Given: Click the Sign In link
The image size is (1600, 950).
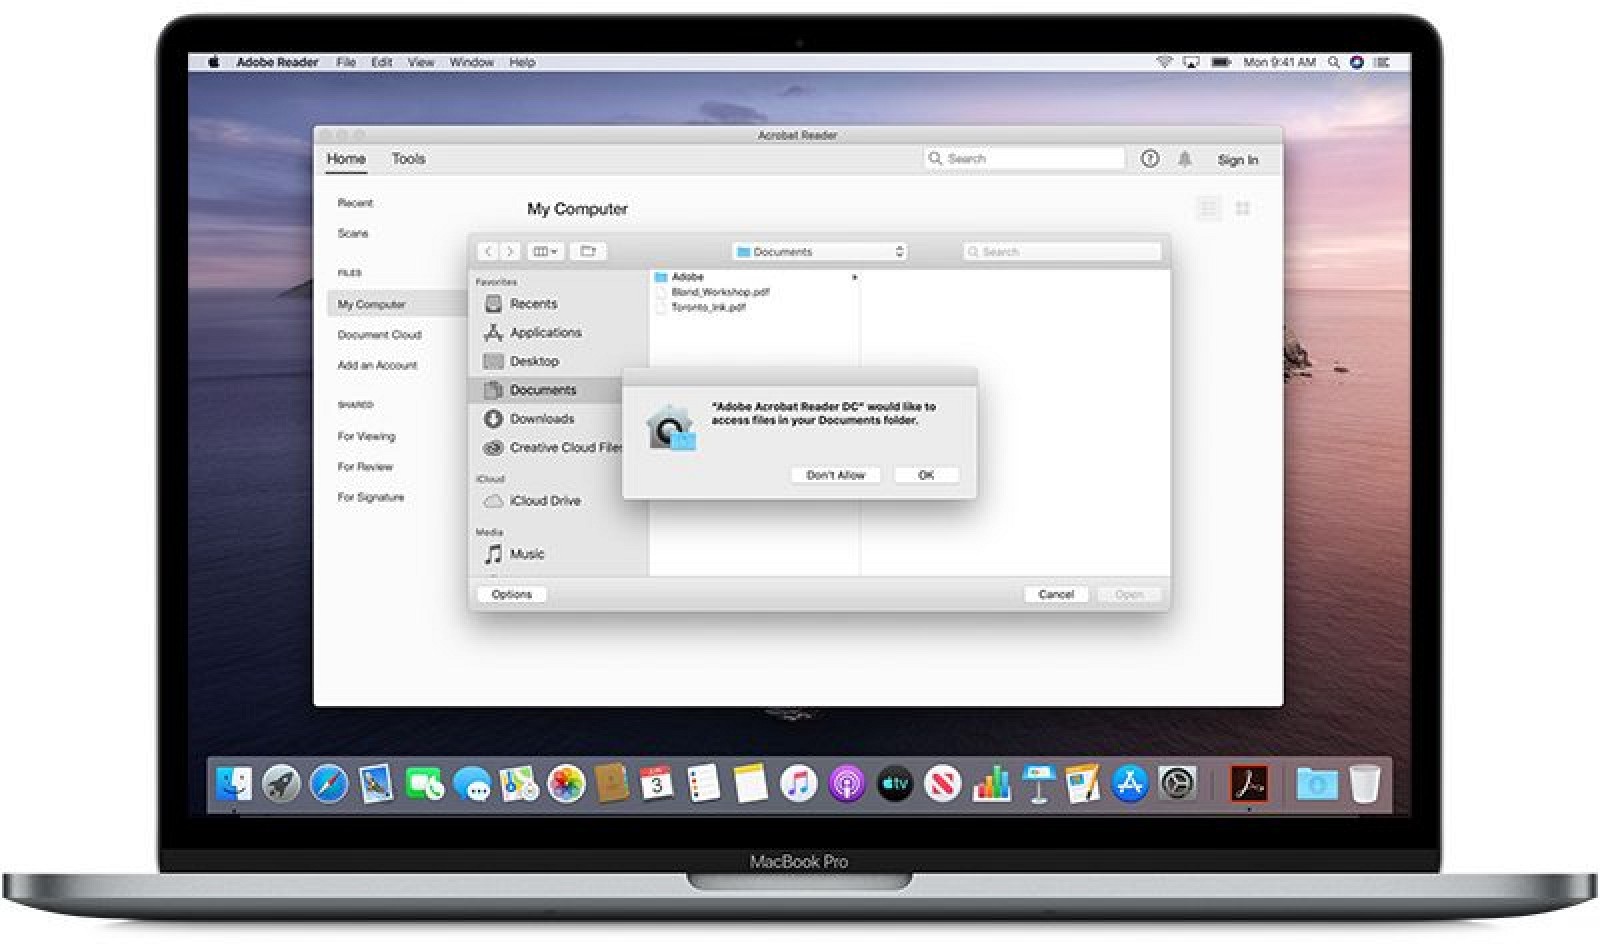Looking at the screenshot, I should tap(1238, 160).
